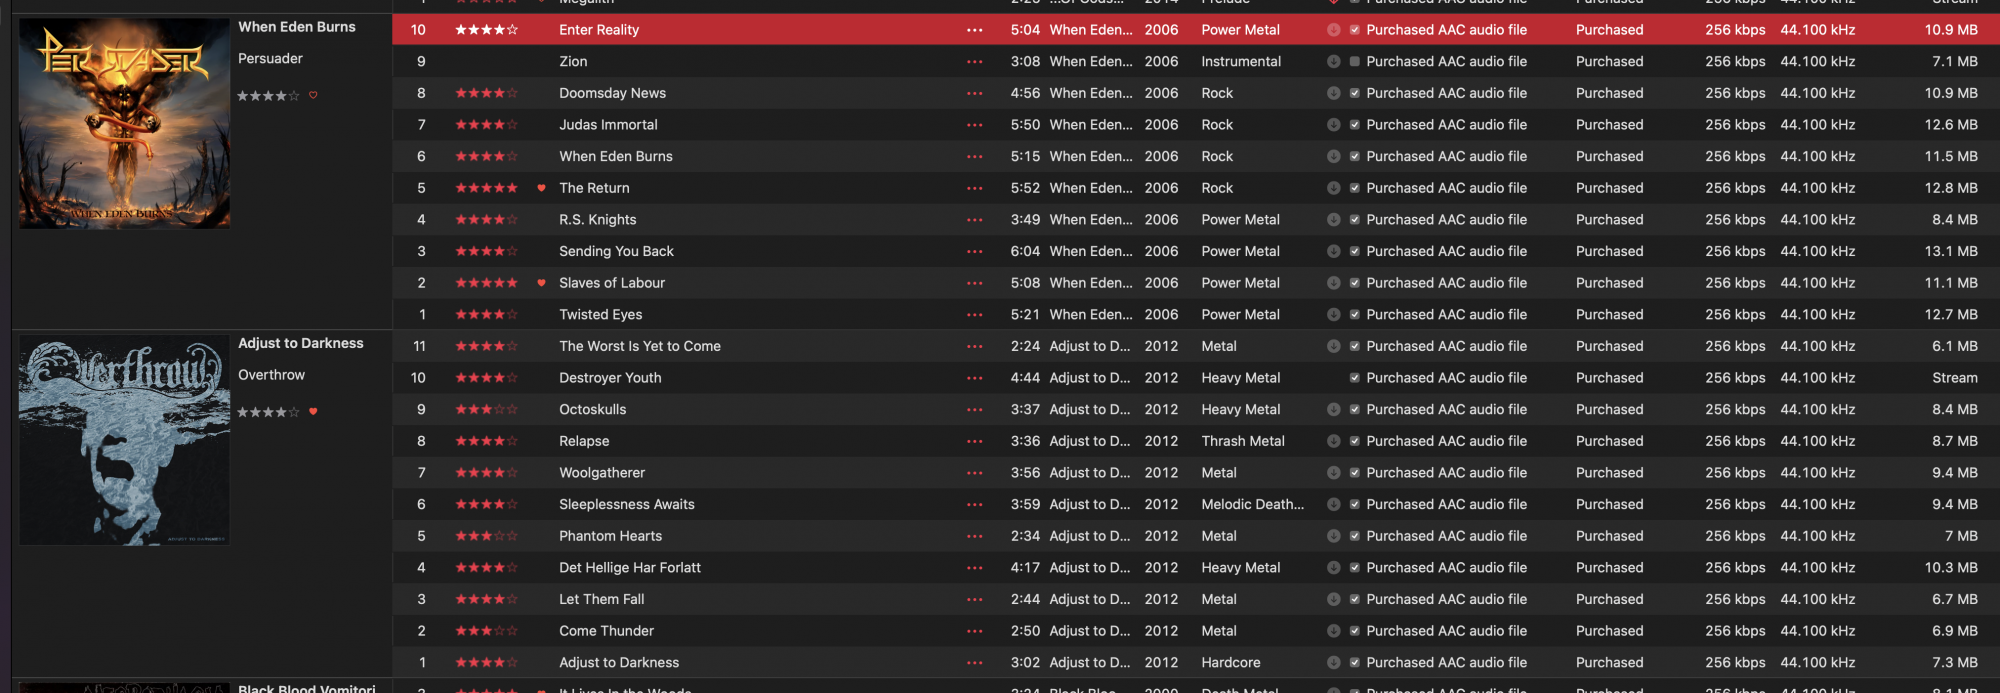Uncheck the Destroyer Youth checkbox
This screenshot has height=693, width=2000.
(1354, 378)
